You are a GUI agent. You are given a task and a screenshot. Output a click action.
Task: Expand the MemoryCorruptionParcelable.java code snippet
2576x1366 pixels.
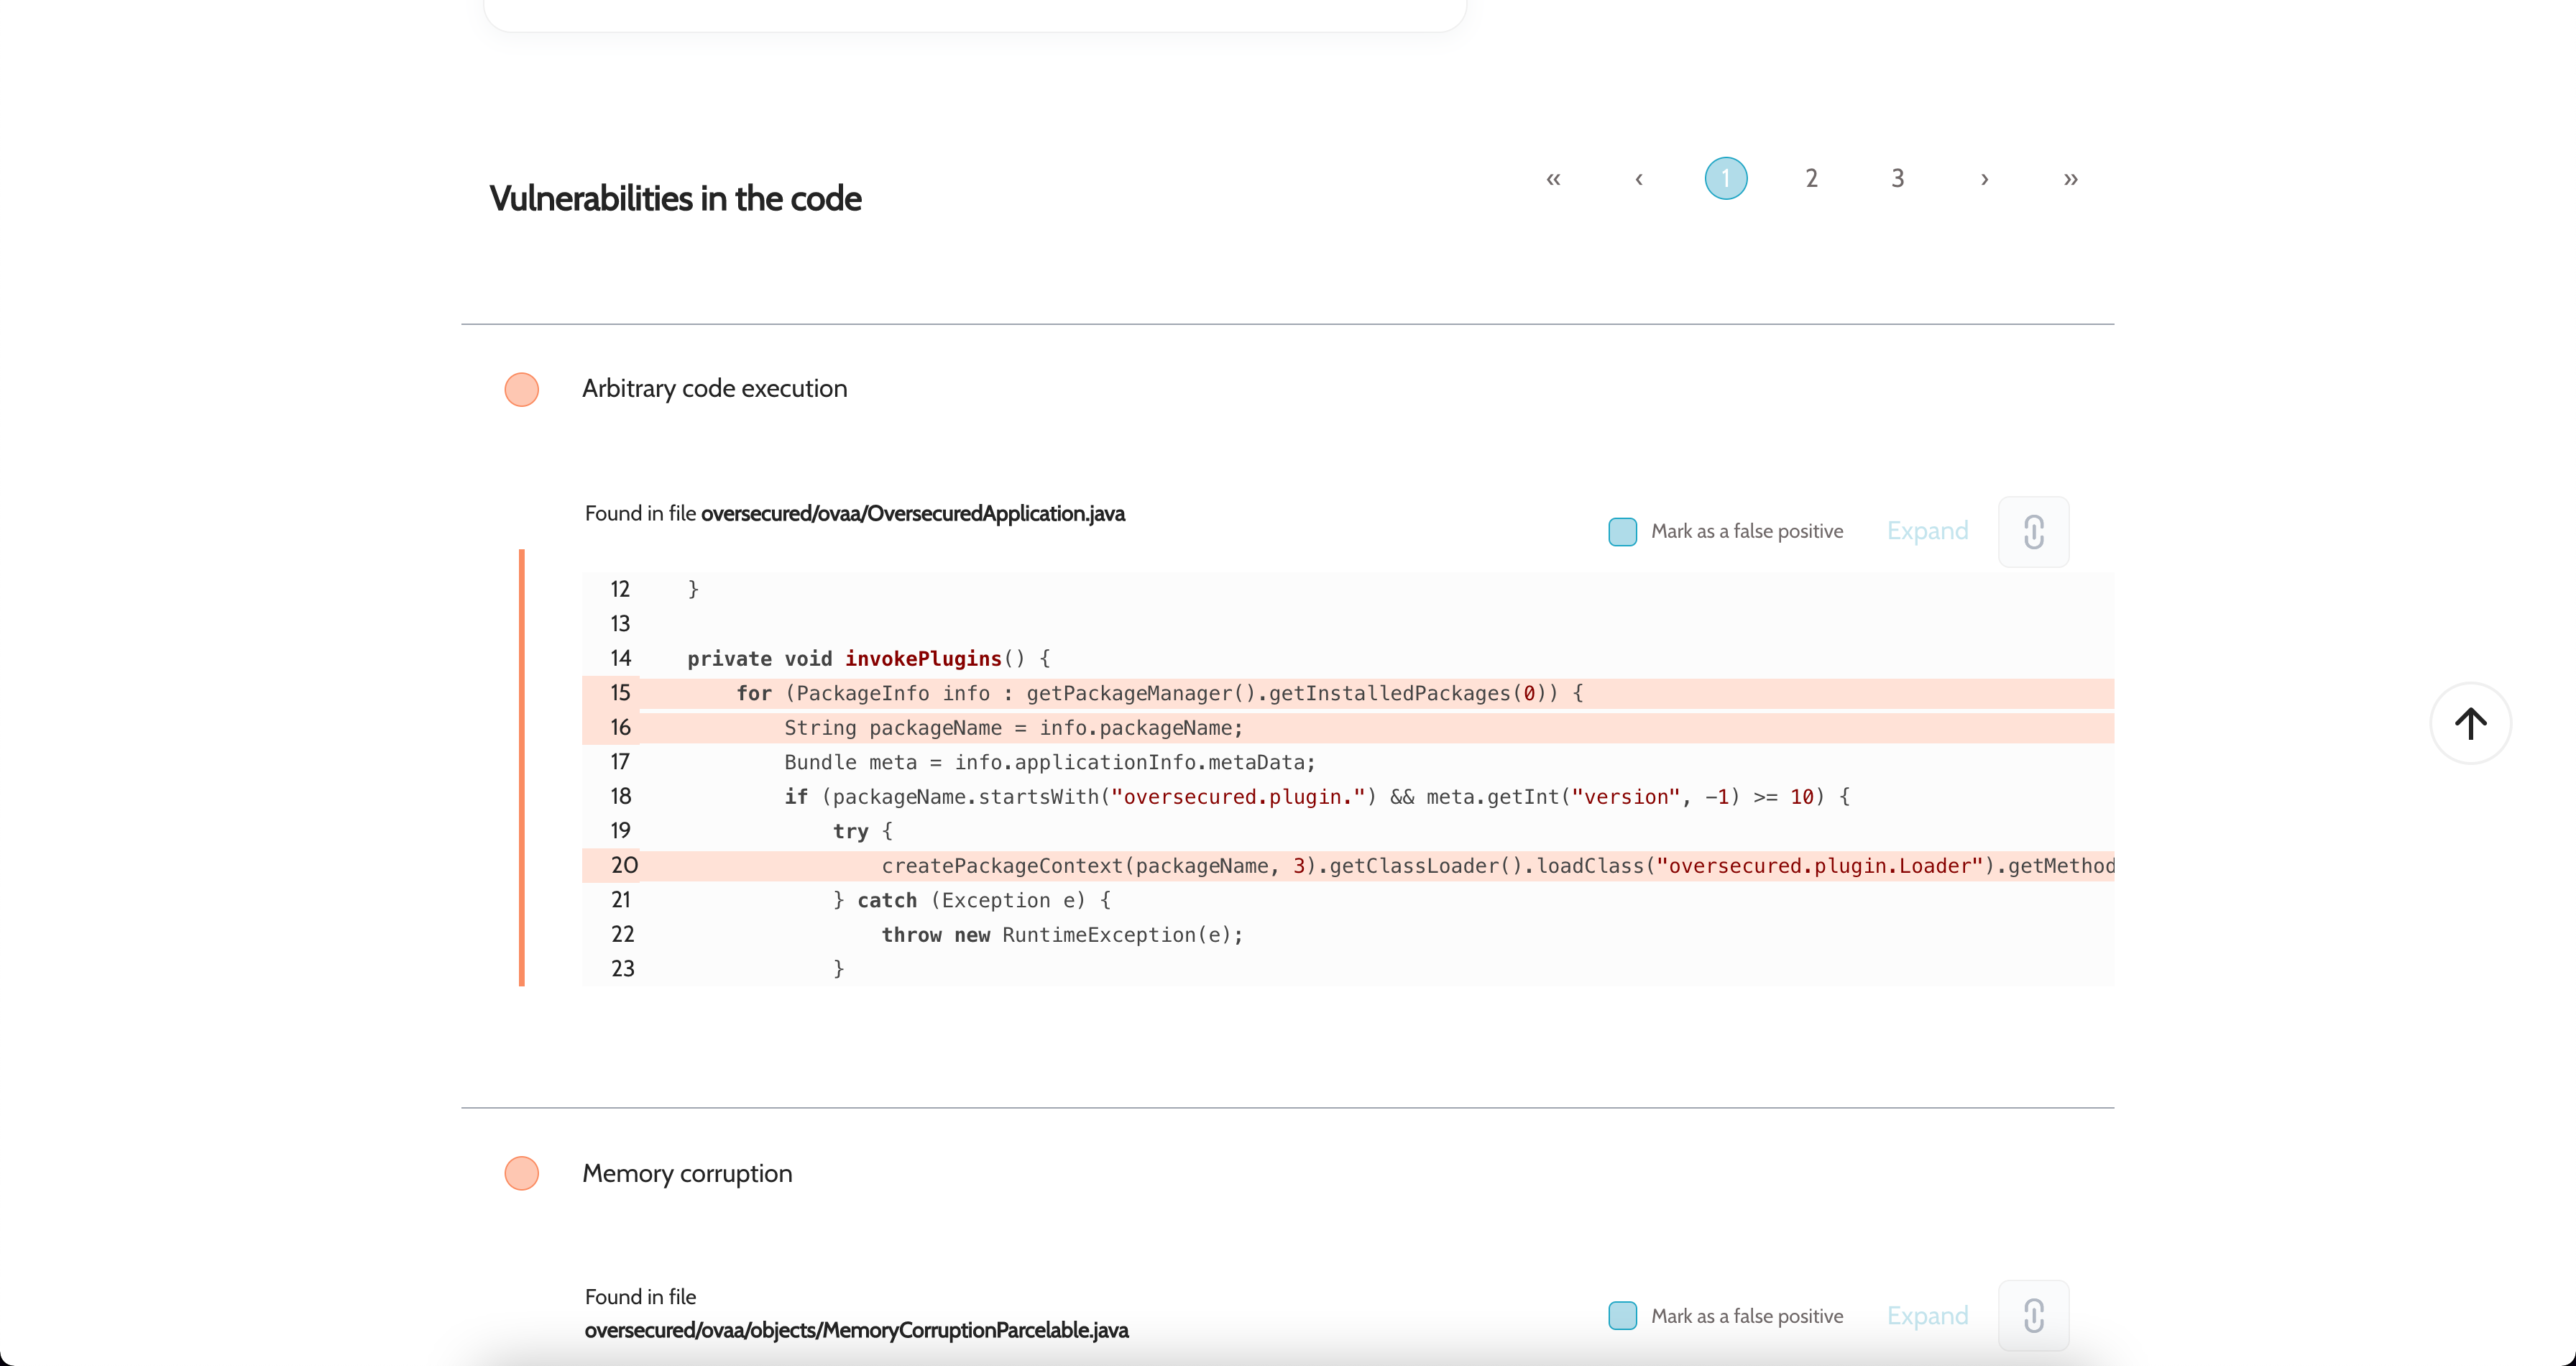(1927, 1315)
